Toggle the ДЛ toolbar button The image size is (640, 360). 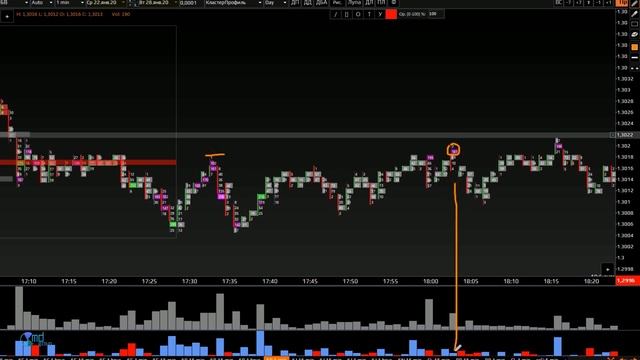369,2
